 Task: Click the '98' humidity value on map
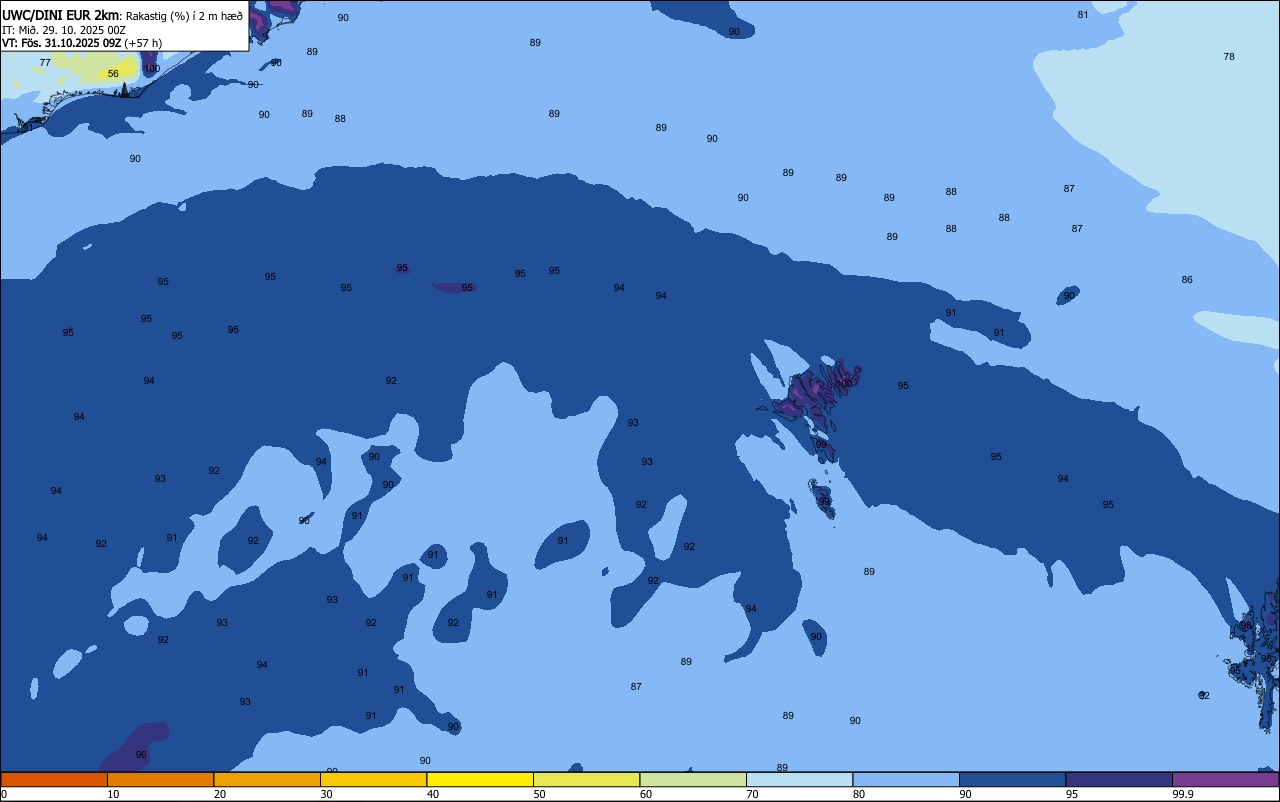tap(1246, 626)
